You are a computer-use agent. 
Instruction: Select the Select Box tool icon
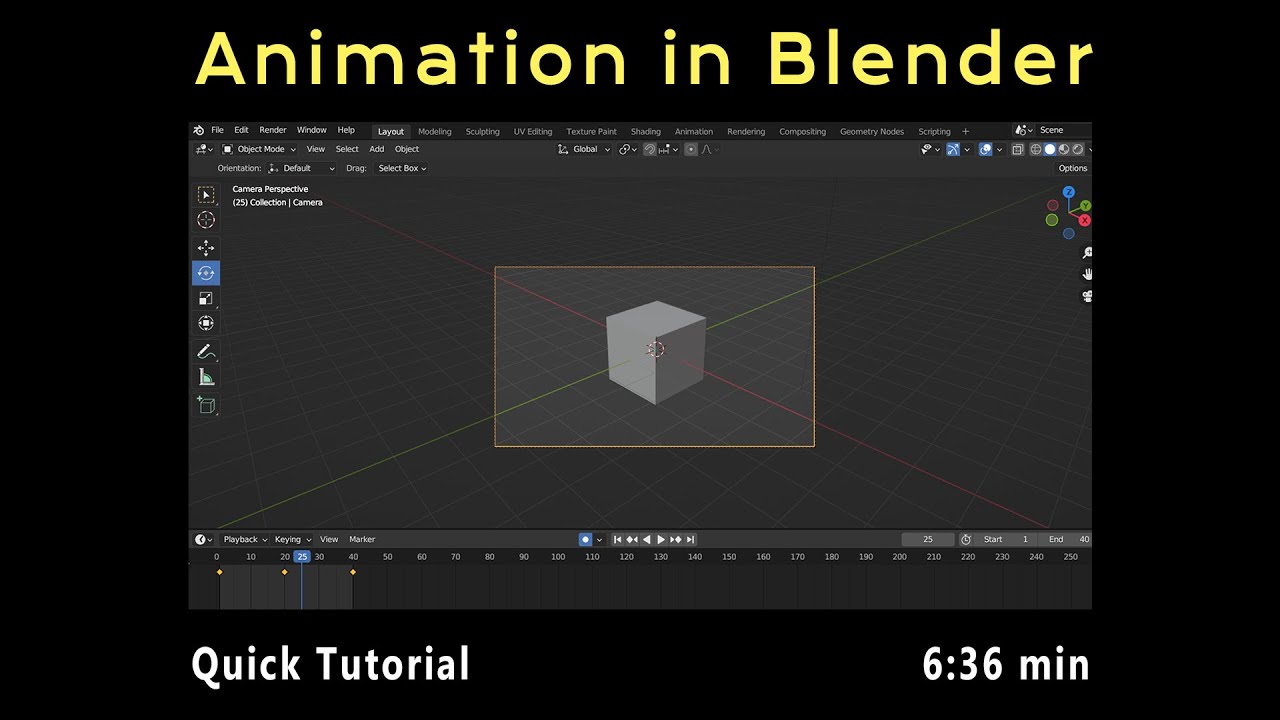click(x=206, y=195)
